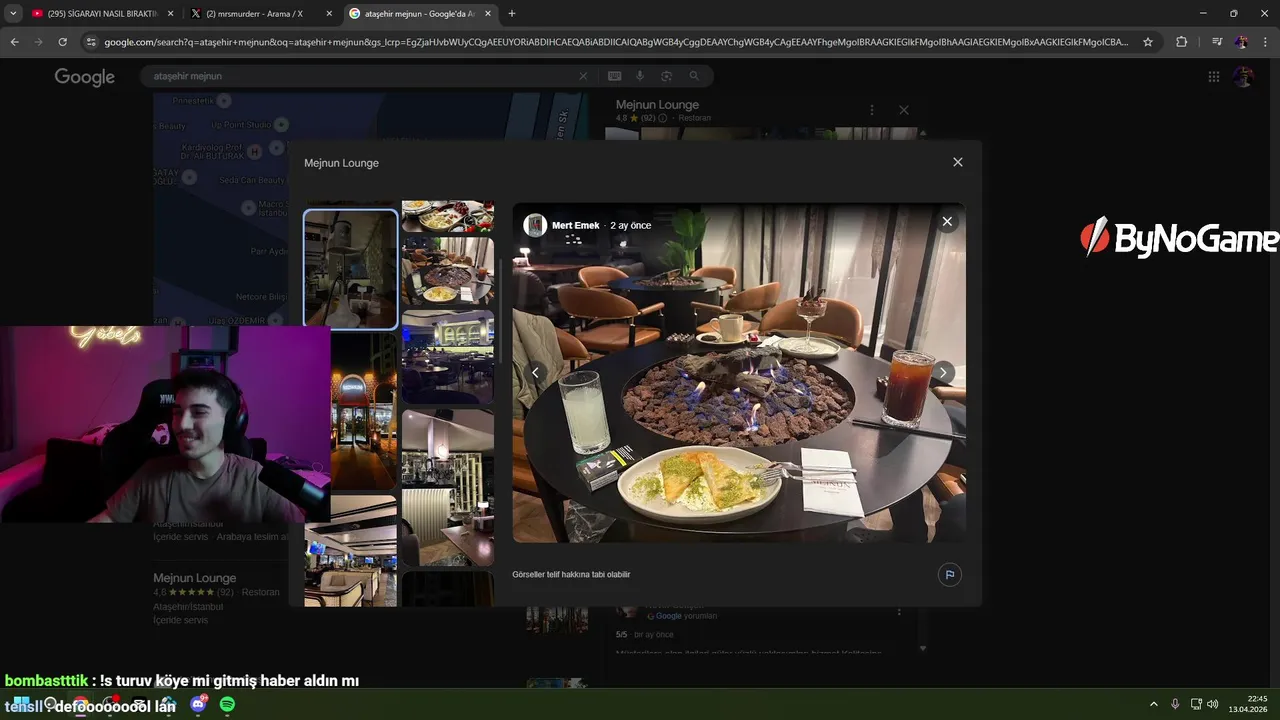Open the Mert Emek contributor name link

[576, 225]
